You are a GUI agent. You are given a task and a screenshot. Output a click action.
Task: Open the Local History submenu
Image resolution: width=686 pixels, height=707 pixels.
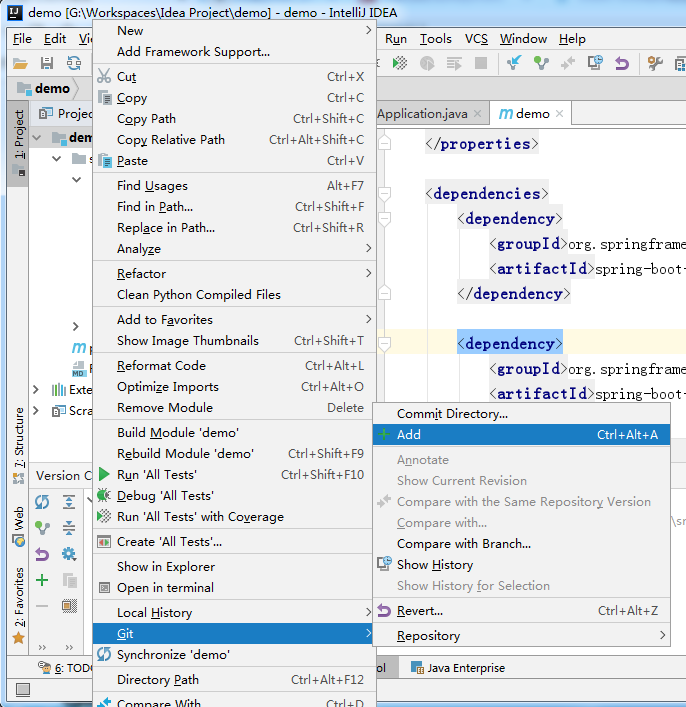(234, 612)
